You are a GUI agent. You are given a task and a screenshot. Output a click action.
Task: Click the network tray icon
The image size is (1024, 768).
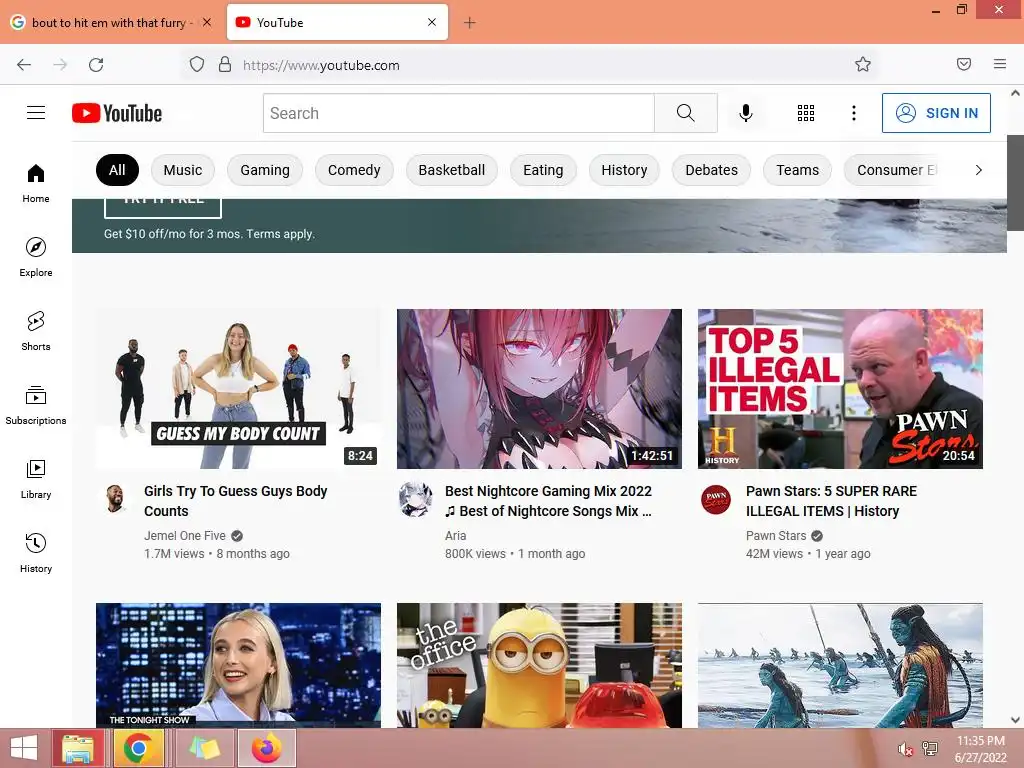(x=930, y=749)
